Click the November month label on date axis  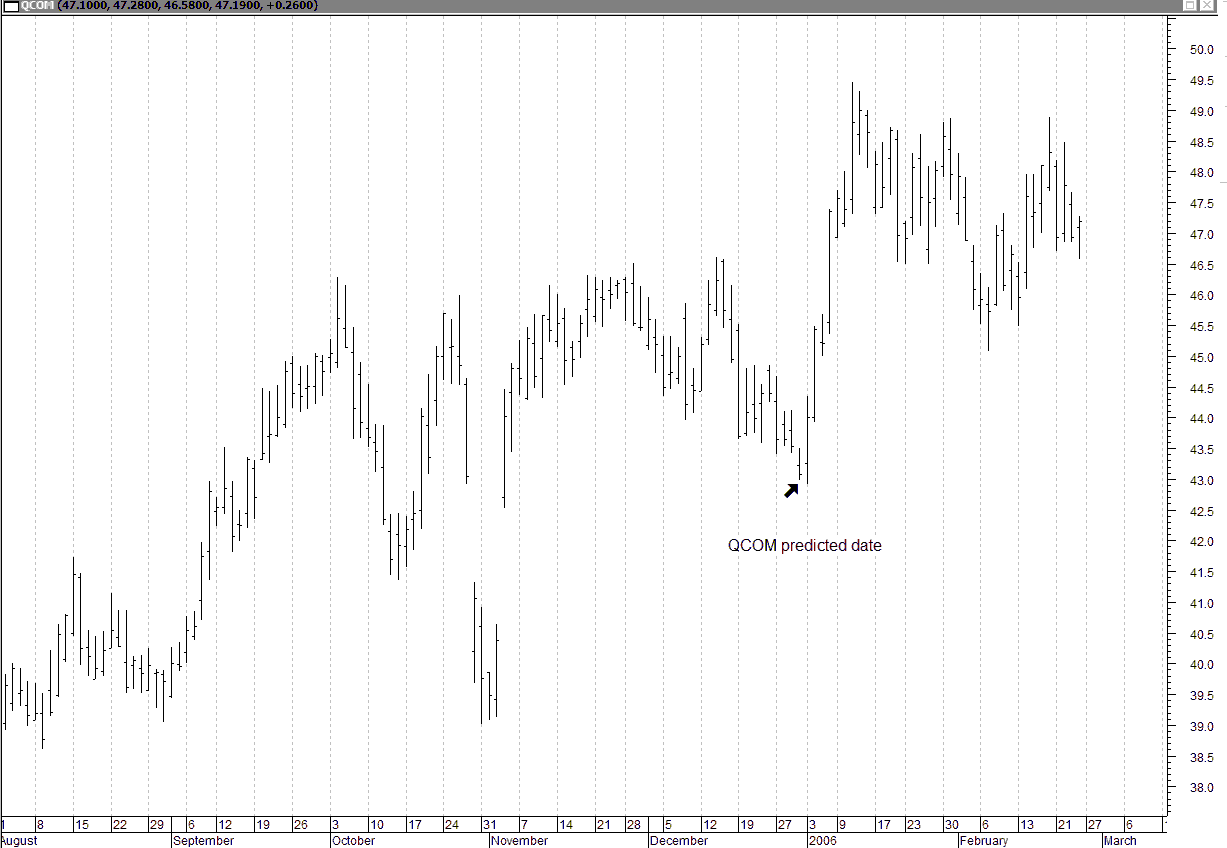click(x=520, y=841)
